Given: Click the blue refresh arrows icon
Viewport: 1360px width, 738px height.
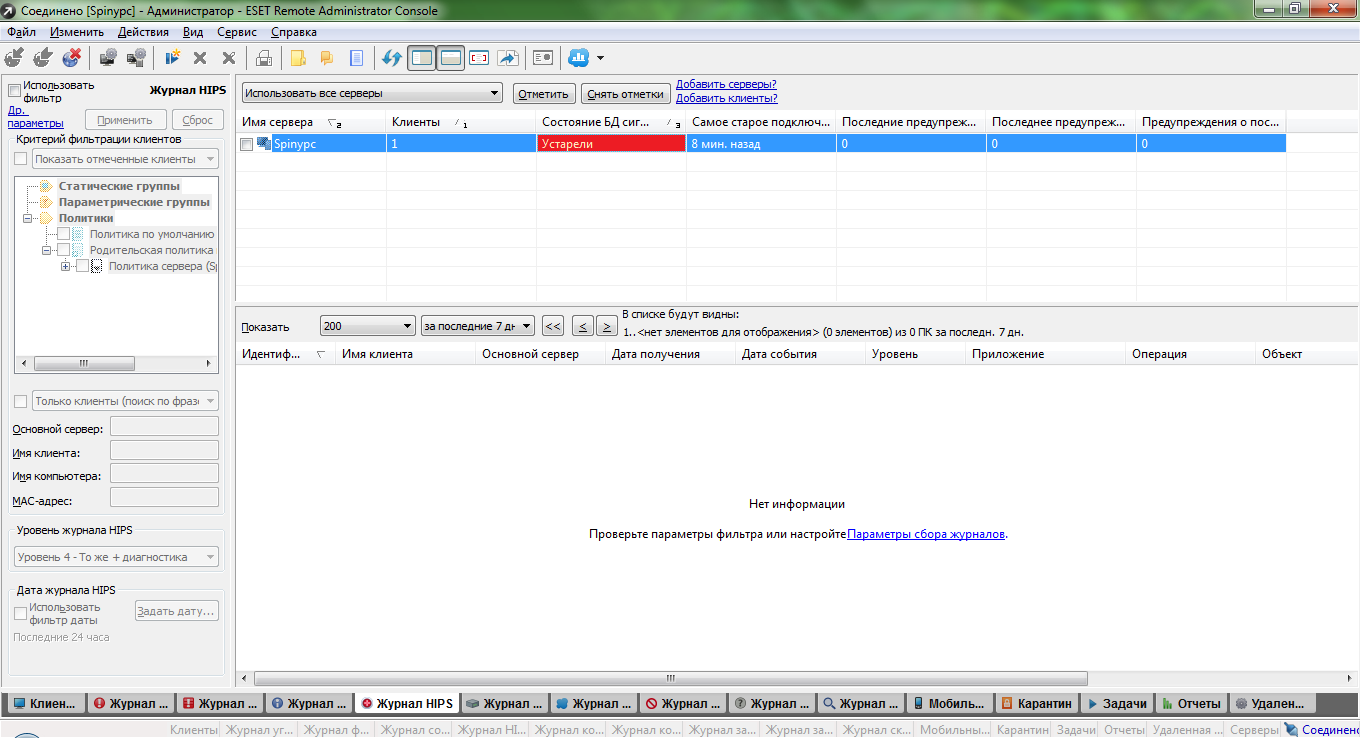Looking at the screenshot, I should tap(391, 58).
